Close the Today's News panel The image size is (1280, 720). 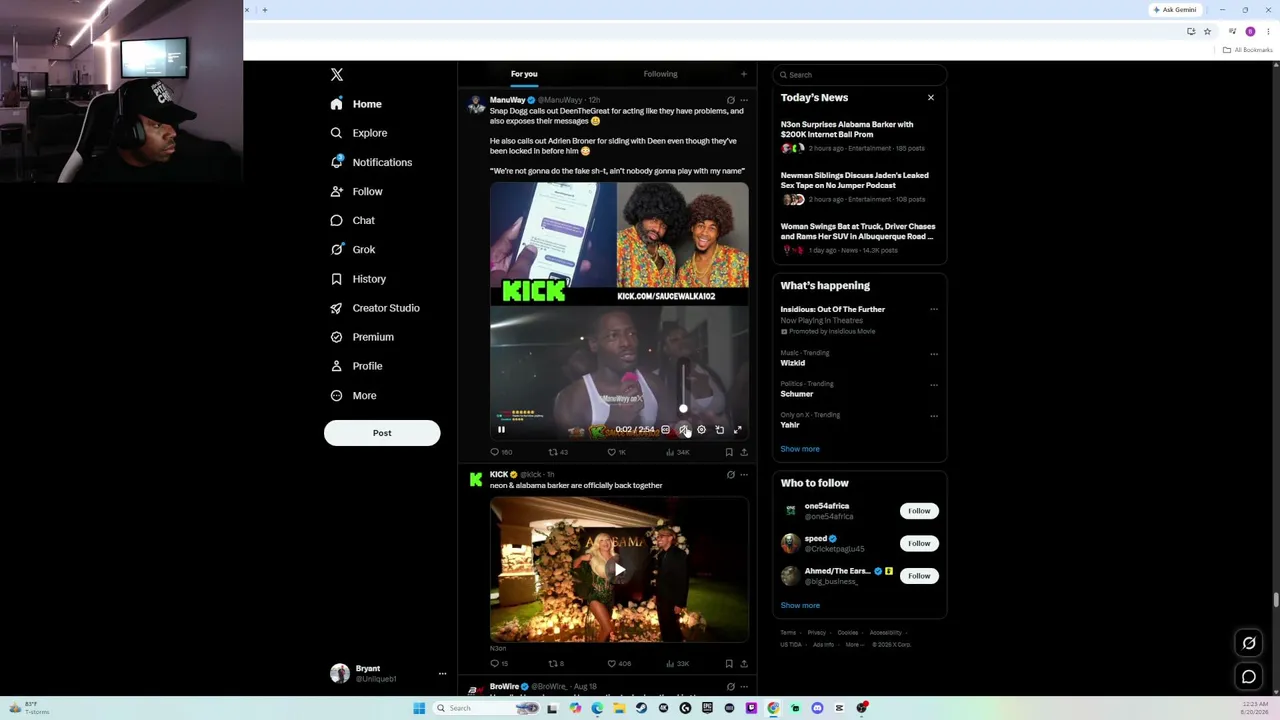click(x=931, y=98)
